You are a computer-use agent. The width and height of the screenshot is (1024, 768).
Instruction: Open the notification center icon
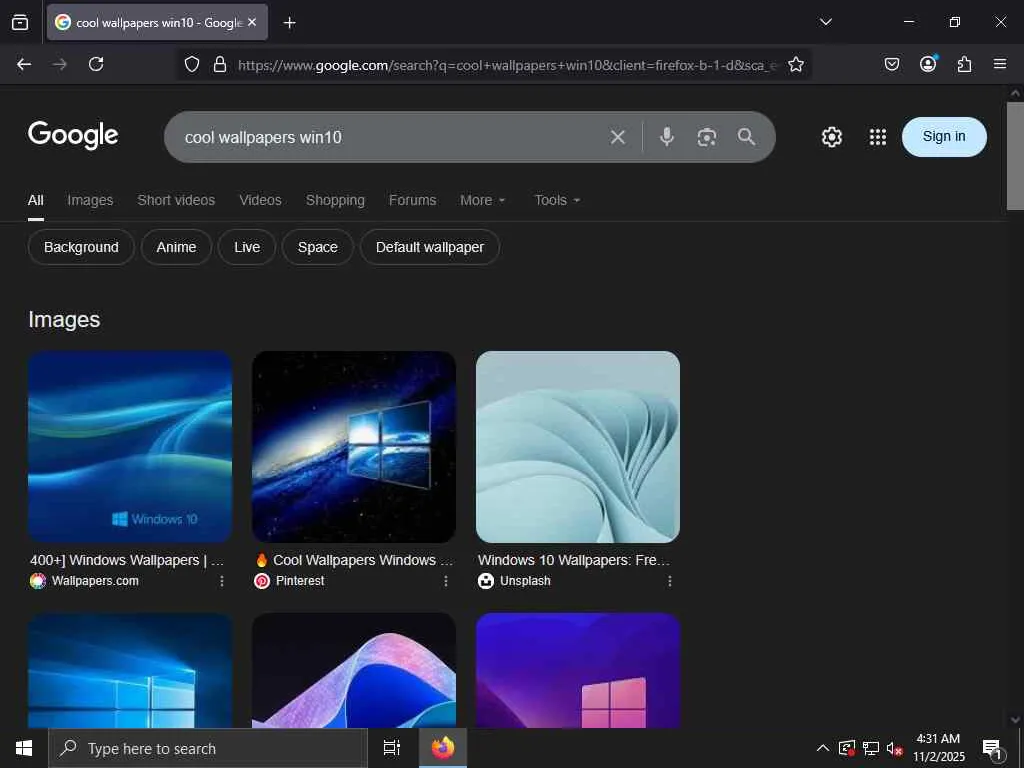(x=993, y=749)
